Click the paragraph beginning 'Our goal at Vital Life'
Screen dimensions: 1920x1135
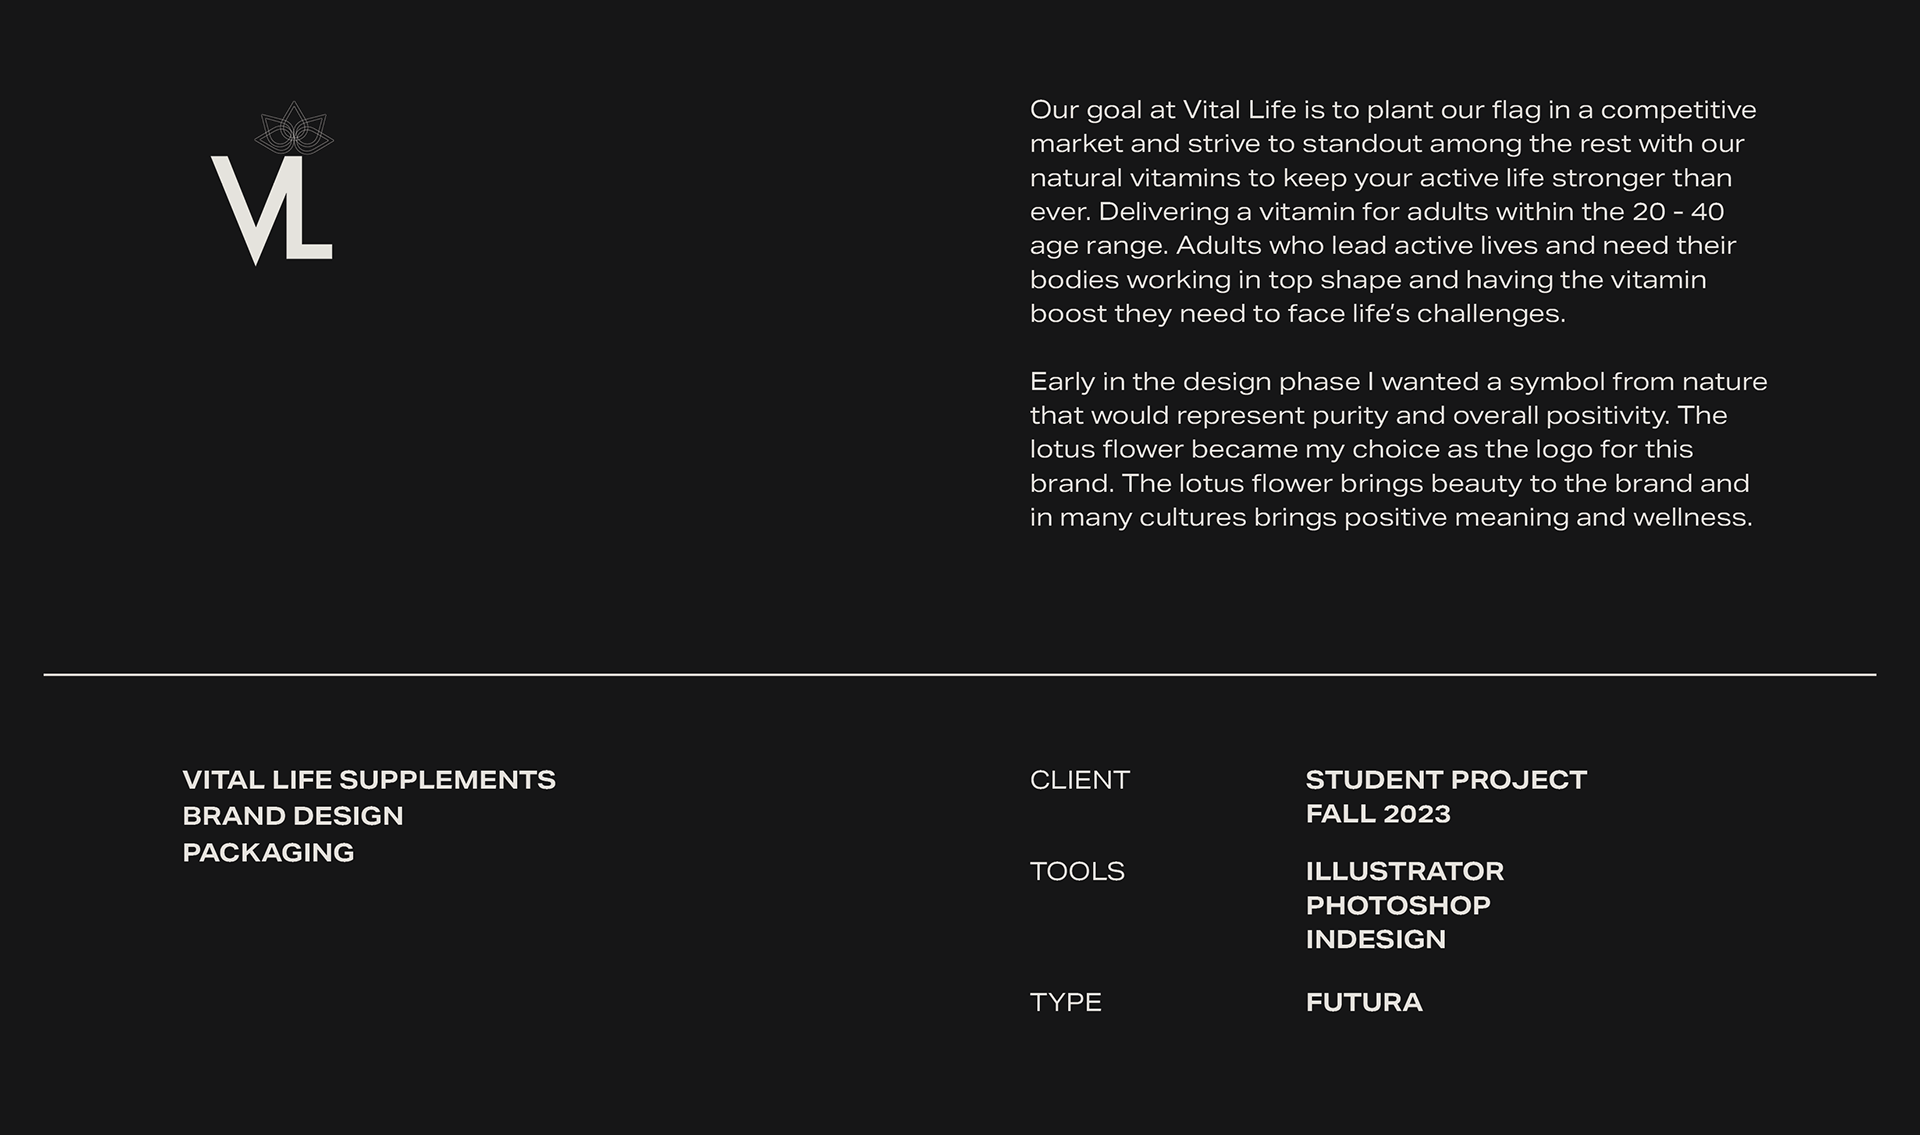[1390, 211]
